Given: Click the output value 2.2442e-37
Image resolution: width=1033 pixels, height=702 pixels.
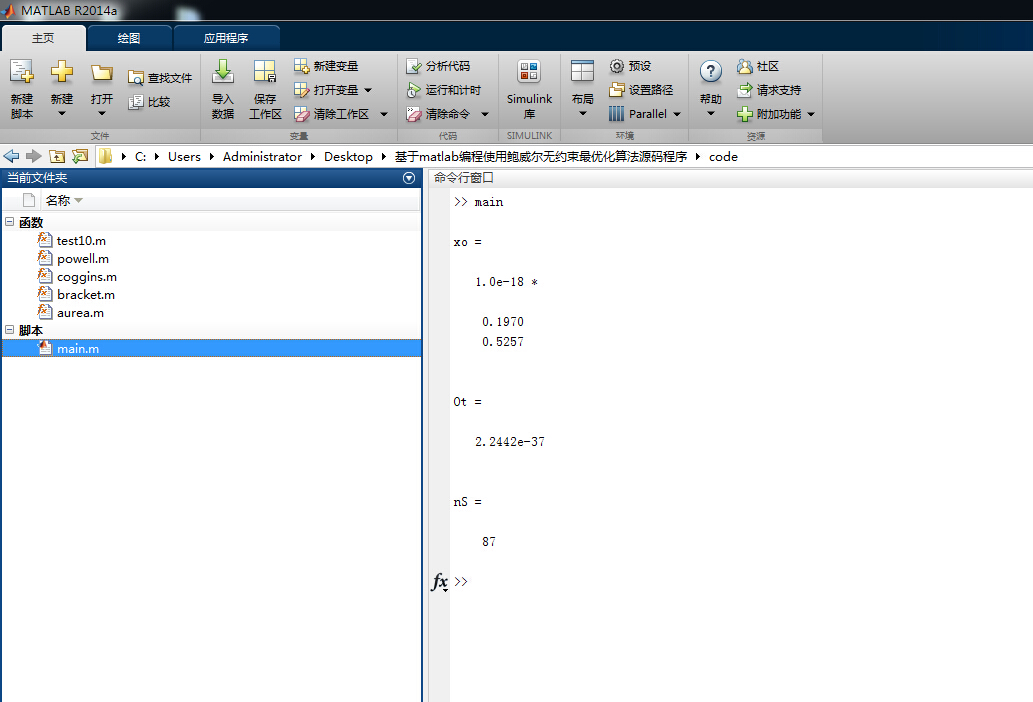Looking at the screenshot, I should (x=510, y=442).
